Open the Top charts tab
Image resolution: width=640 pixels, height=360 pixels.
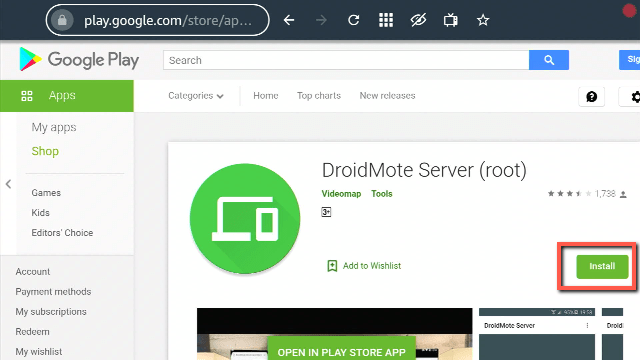(x=319, y=96)
